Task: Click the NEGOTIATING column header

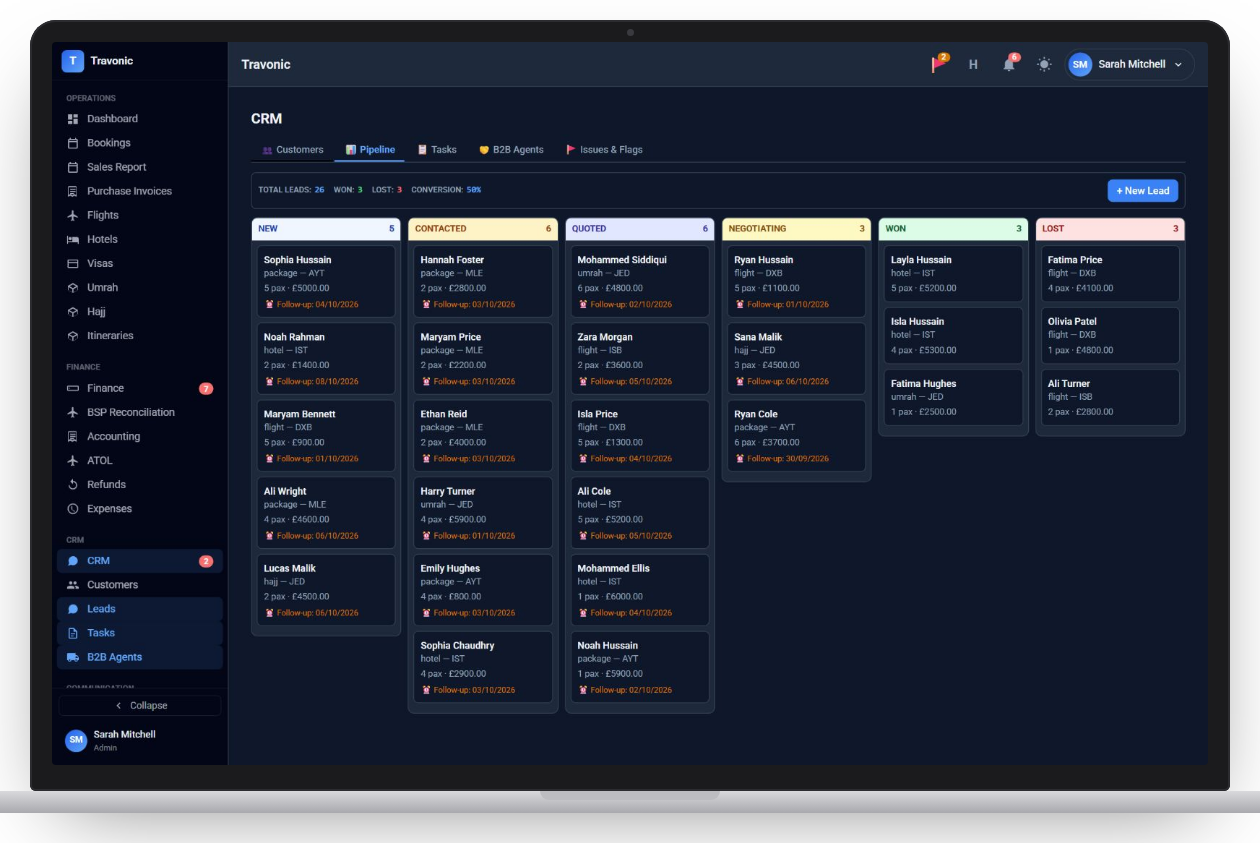Action: pyautogui.click(x=797, y=229)
